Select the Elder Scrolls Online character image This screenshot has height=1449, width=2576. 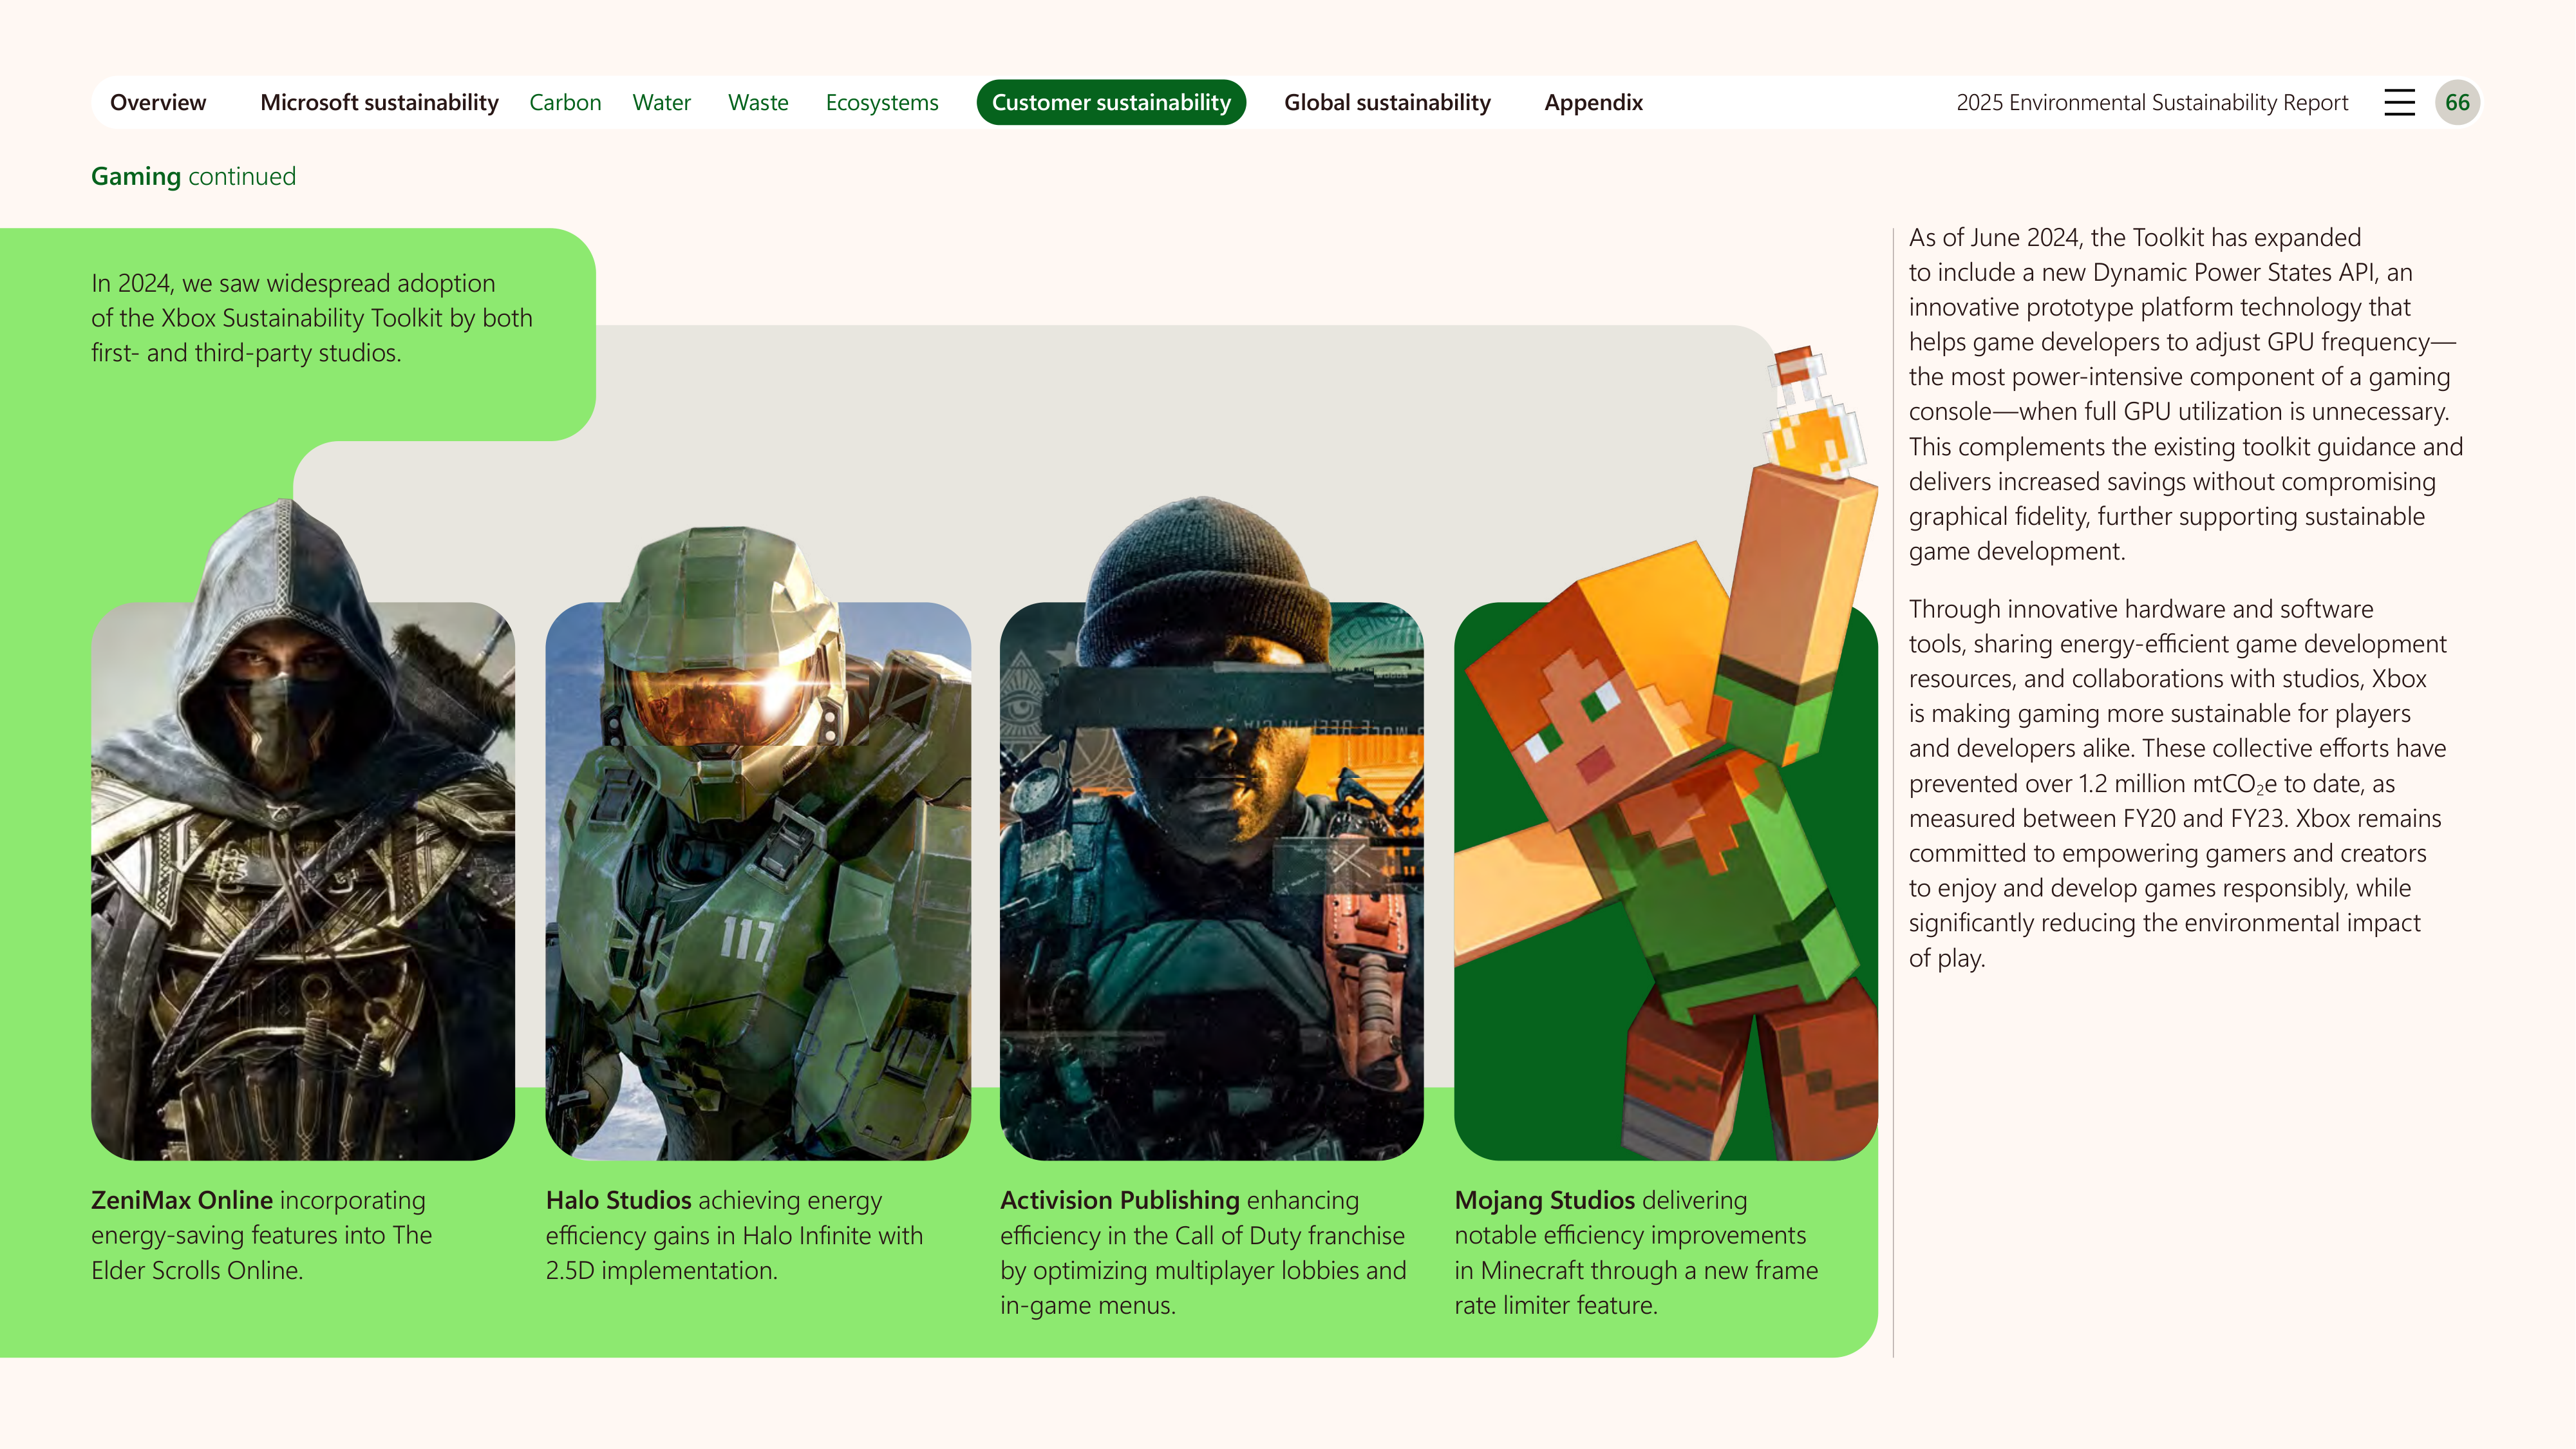click(x=303, y=830)
